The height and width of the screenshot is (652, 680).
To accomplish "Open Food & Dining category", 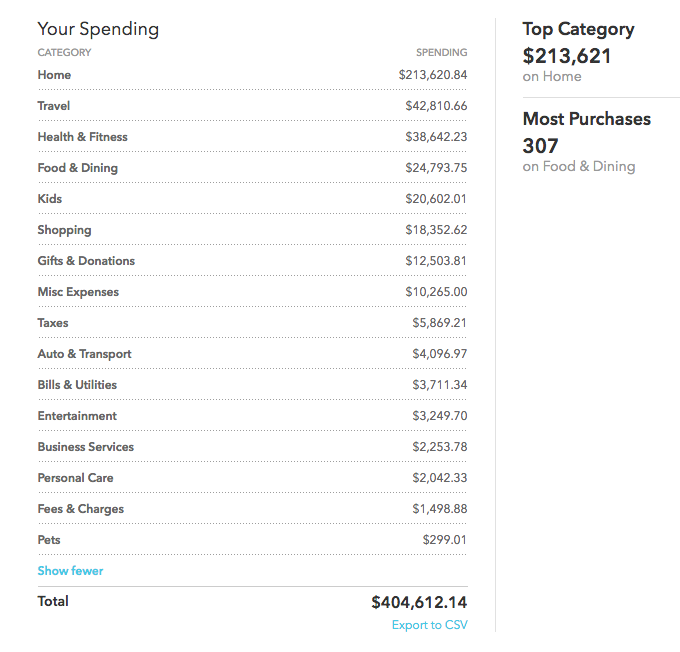I will [x=77, y=168].
